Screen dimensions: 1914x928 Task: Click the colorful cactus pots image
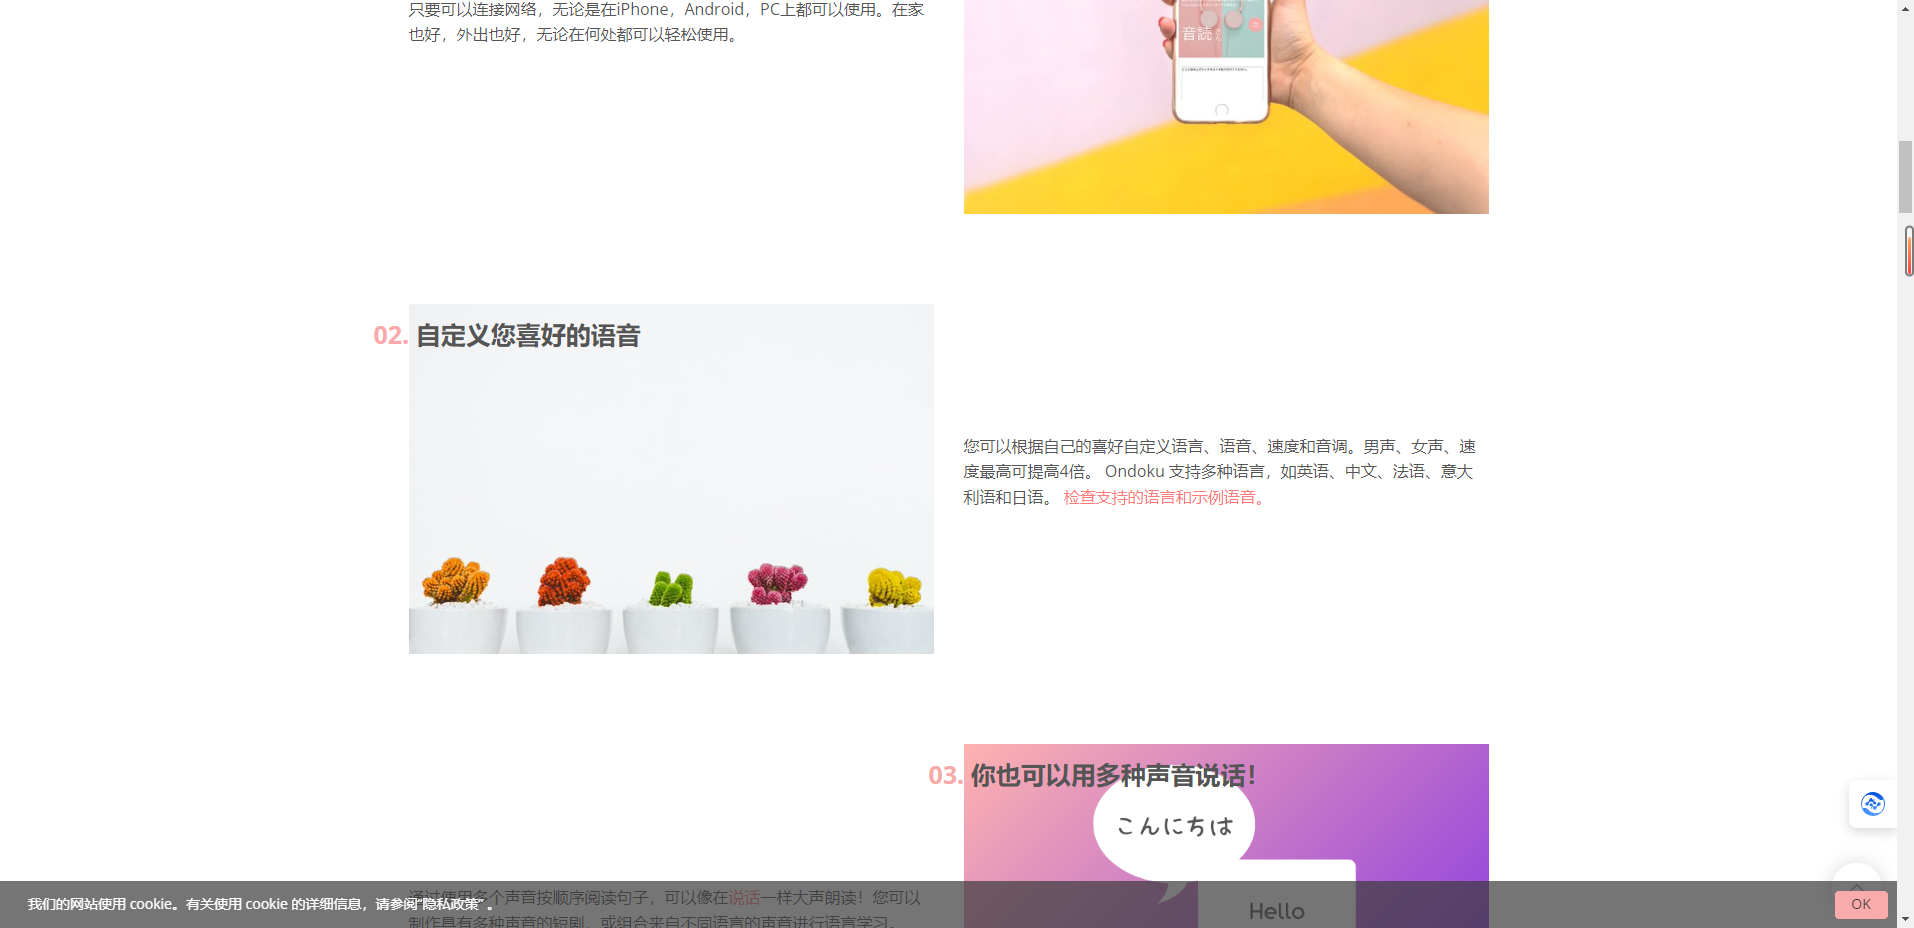pos(670,478)
